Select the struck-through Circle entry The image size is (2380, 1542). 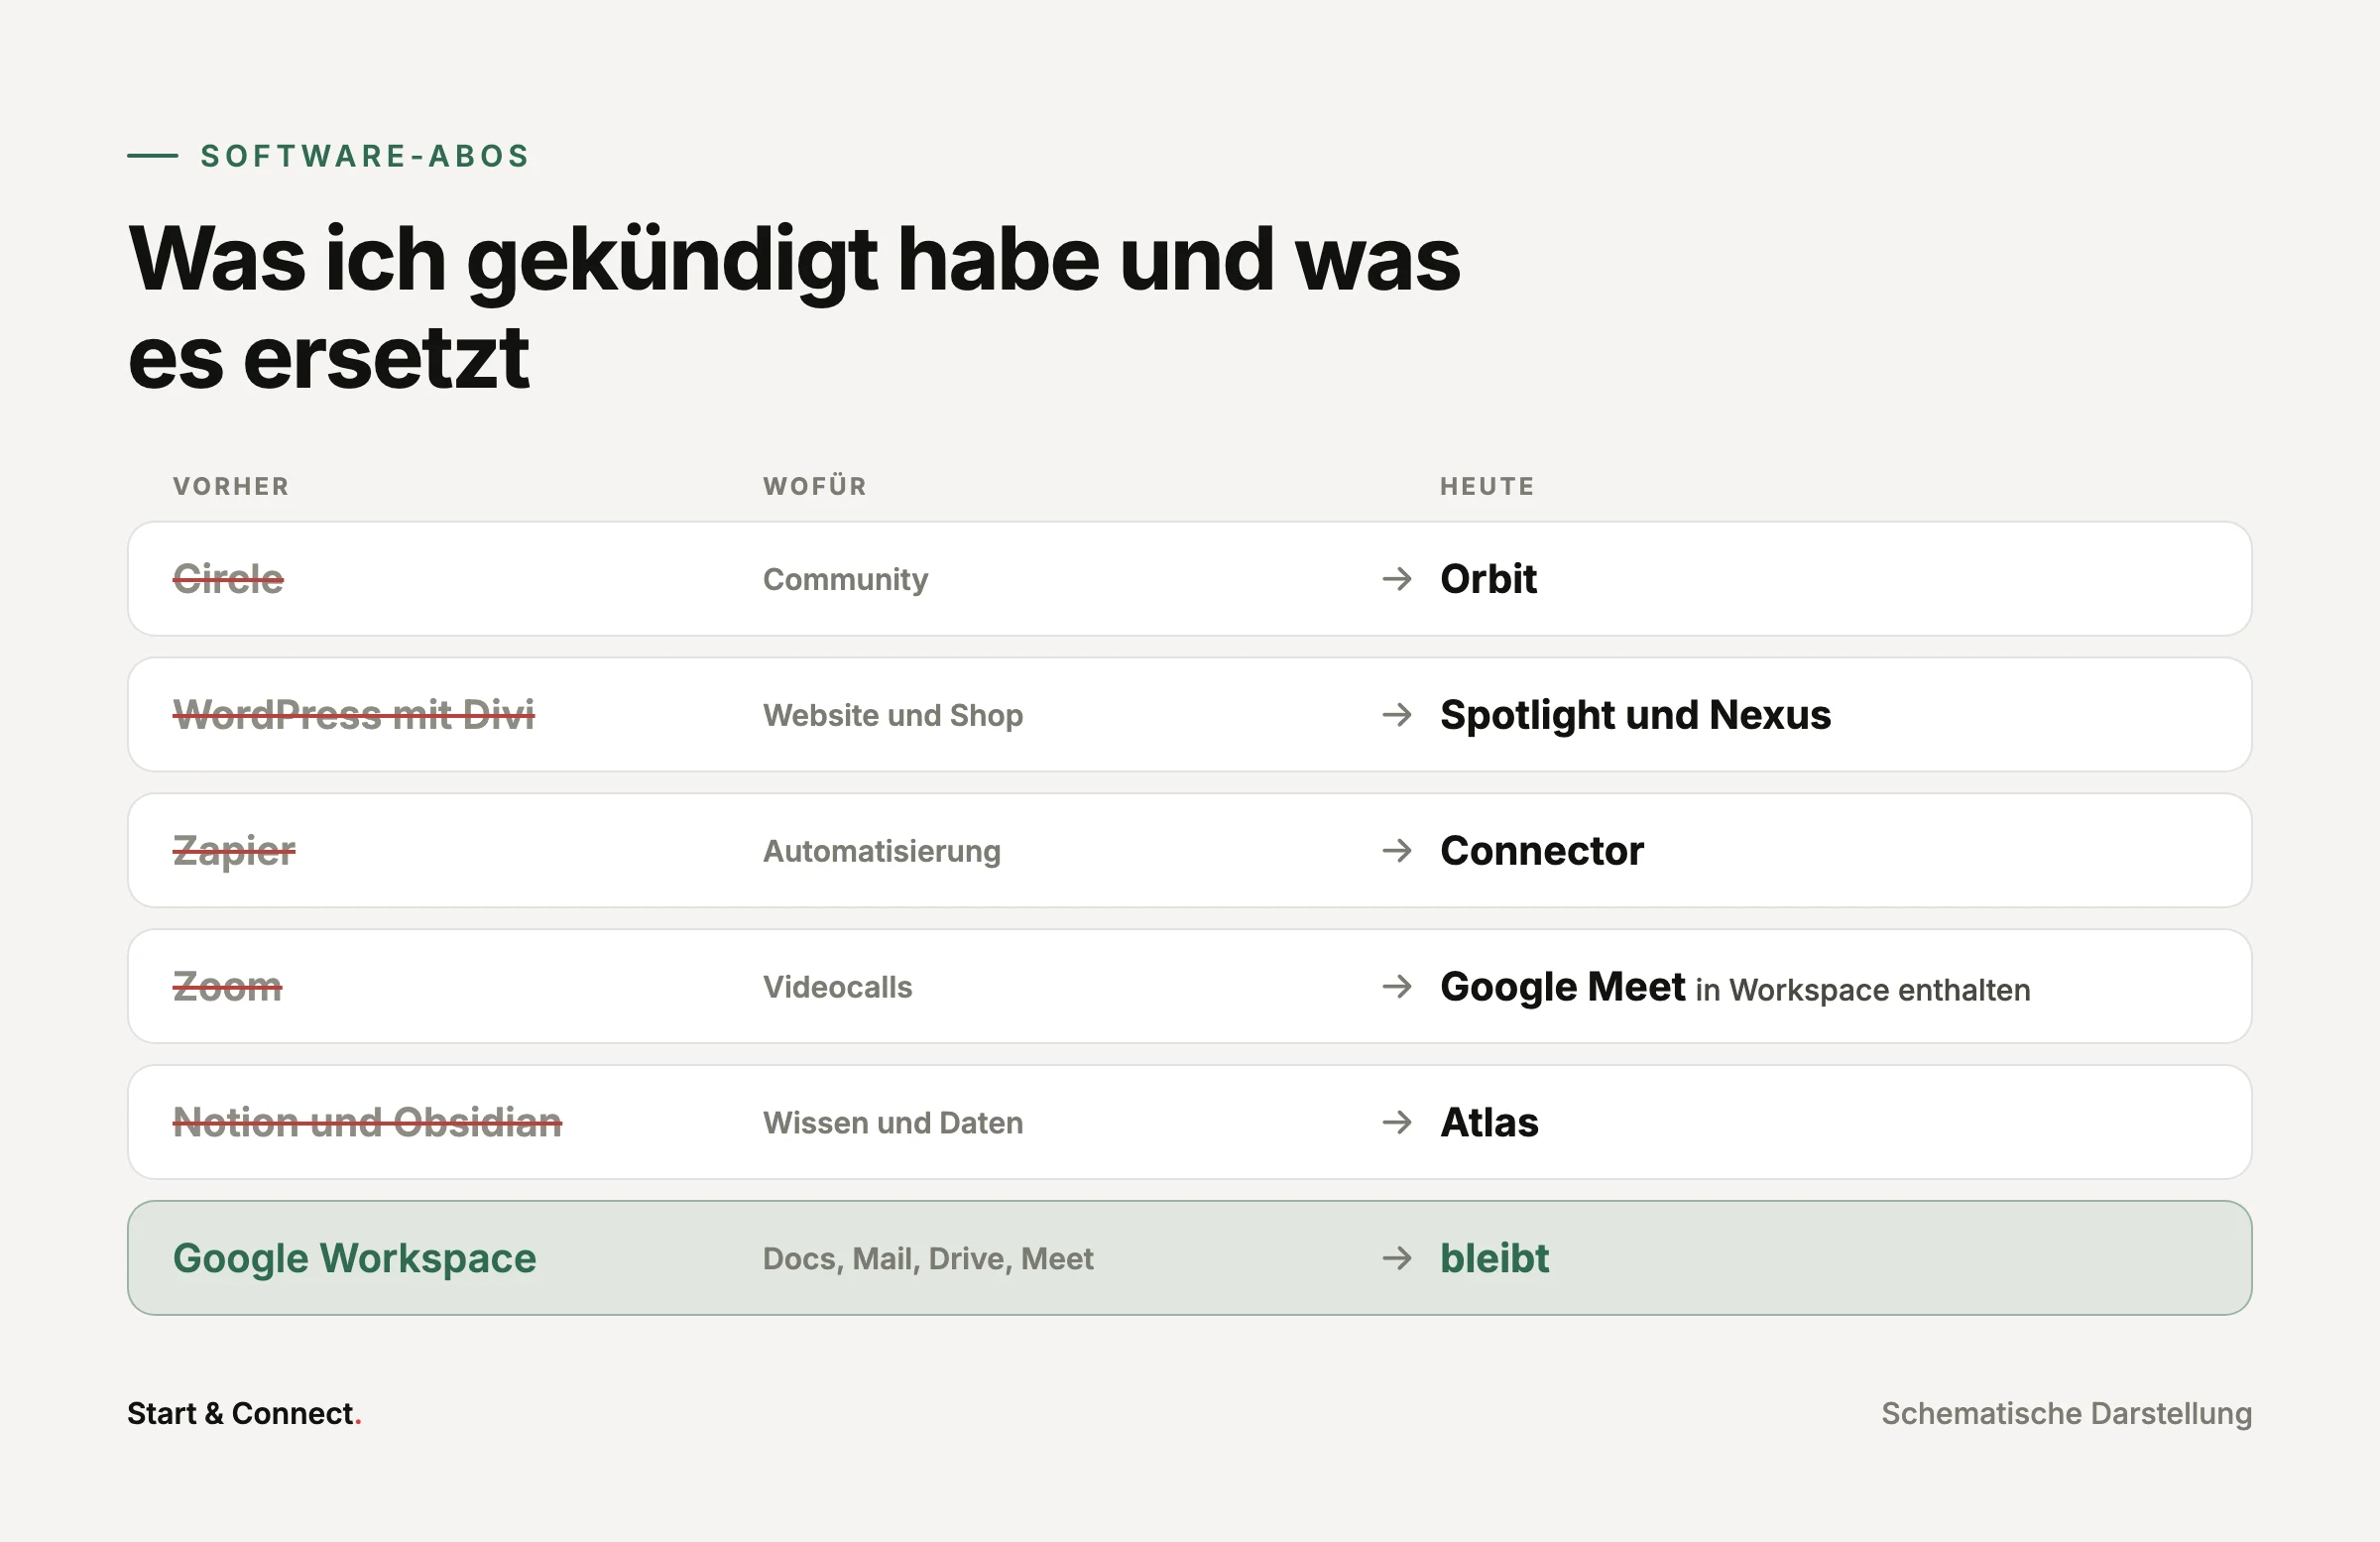(228, 579)
